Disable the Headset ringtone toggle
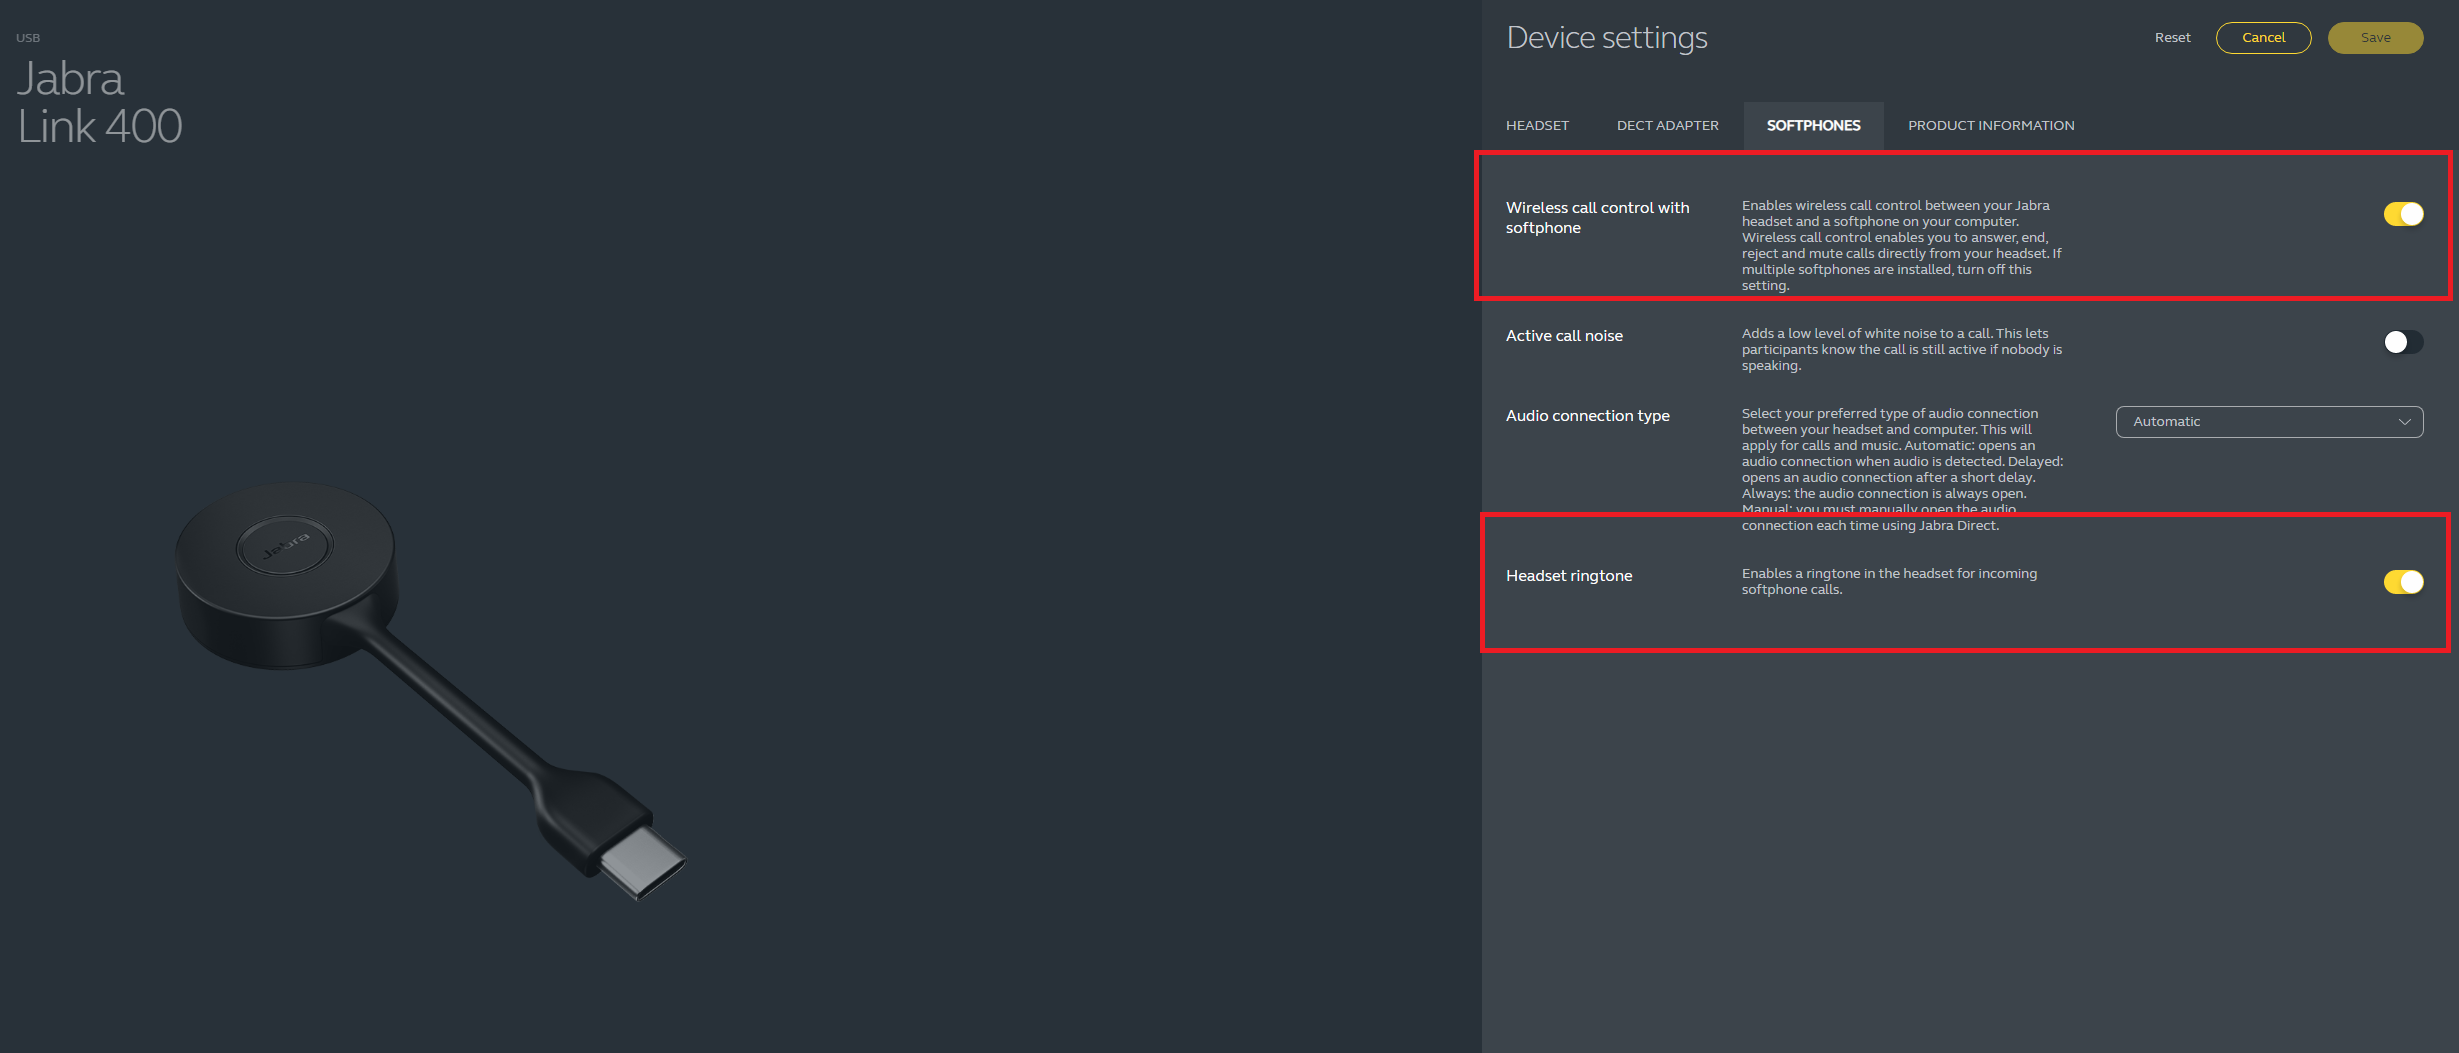2459x1053 pixels. pyautogui.click(x=2402, y=582)
